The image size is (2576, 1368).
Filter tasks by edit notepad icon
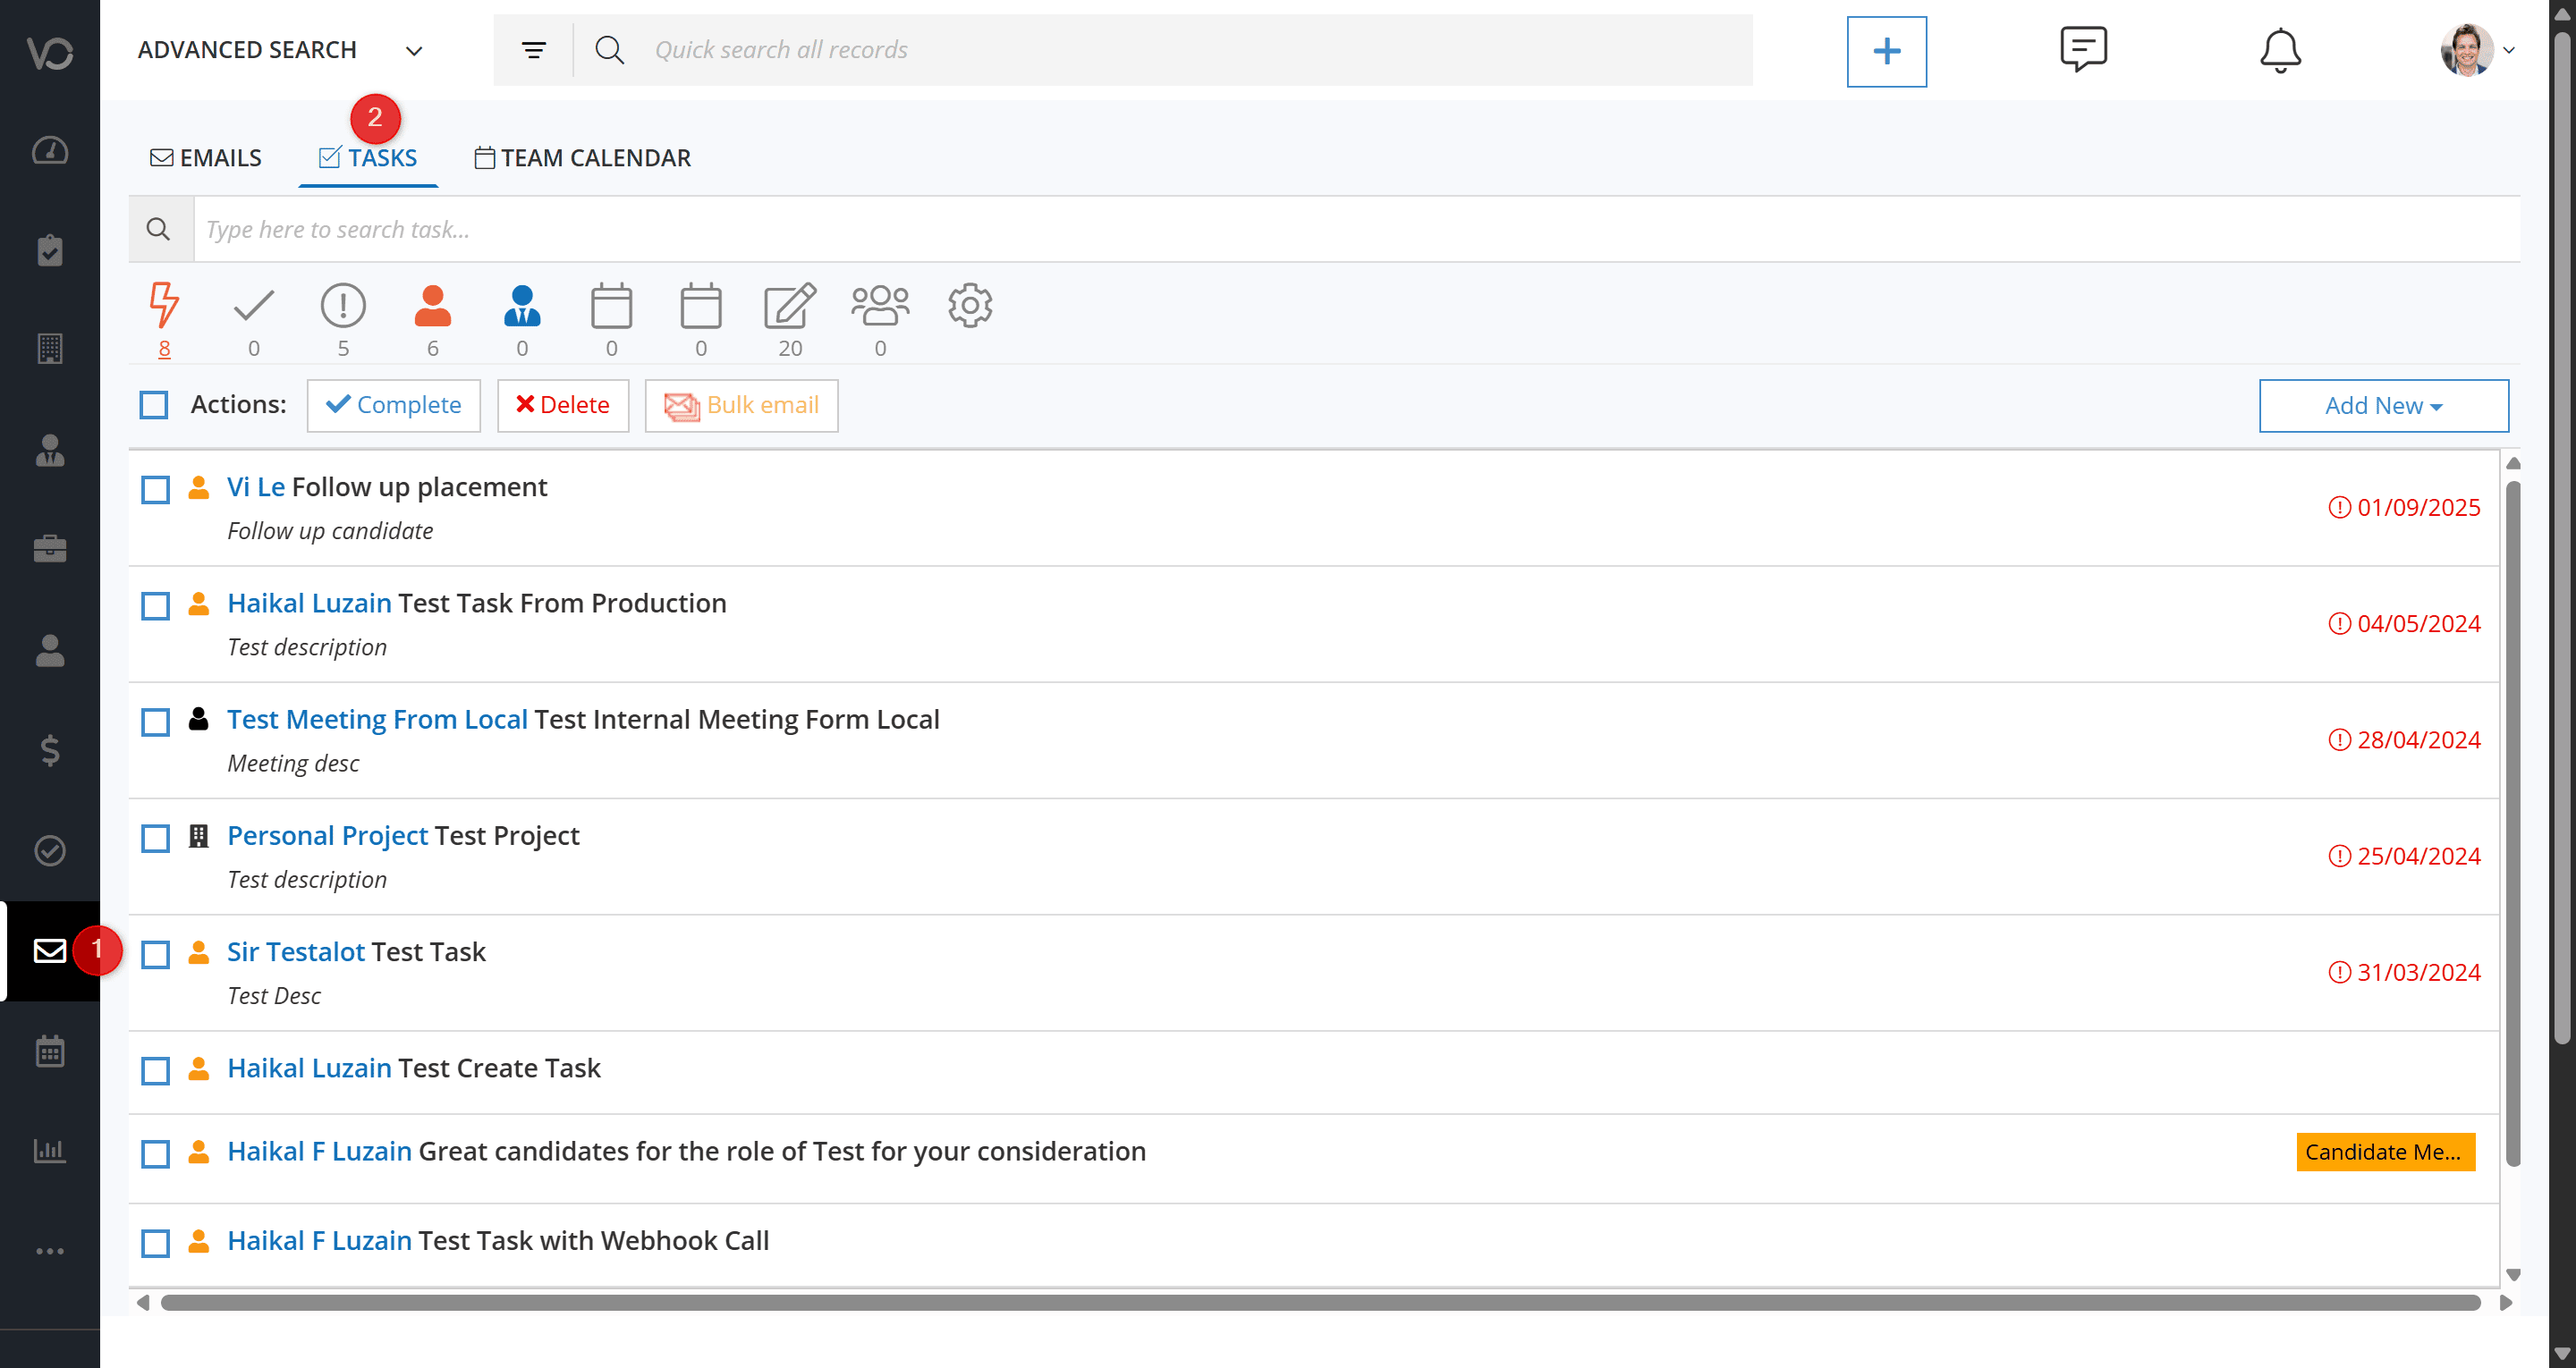pyautogui.click(x=790, y=305)
